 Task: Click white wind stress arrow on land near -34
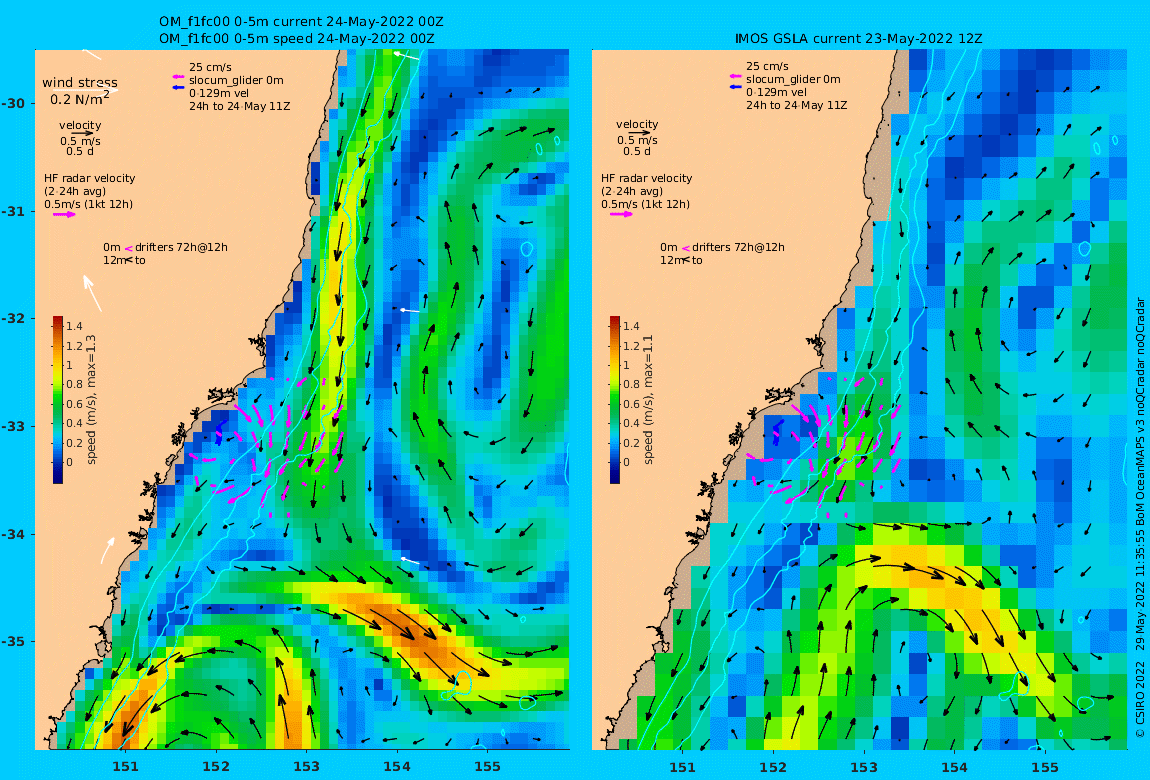click(108, 550)
